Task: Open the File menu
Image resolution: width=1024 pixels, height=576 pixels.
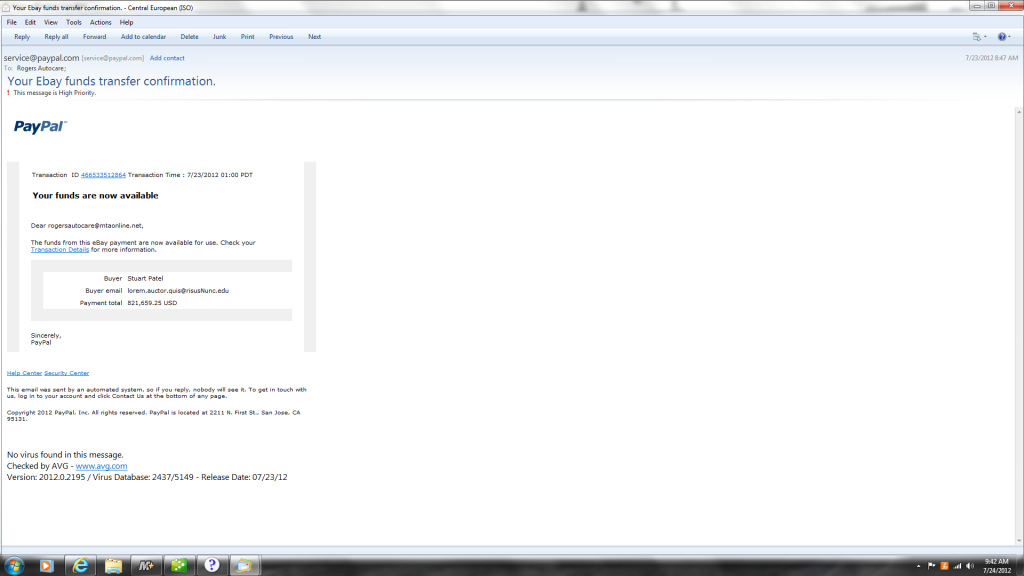Action: coord(12,22)
